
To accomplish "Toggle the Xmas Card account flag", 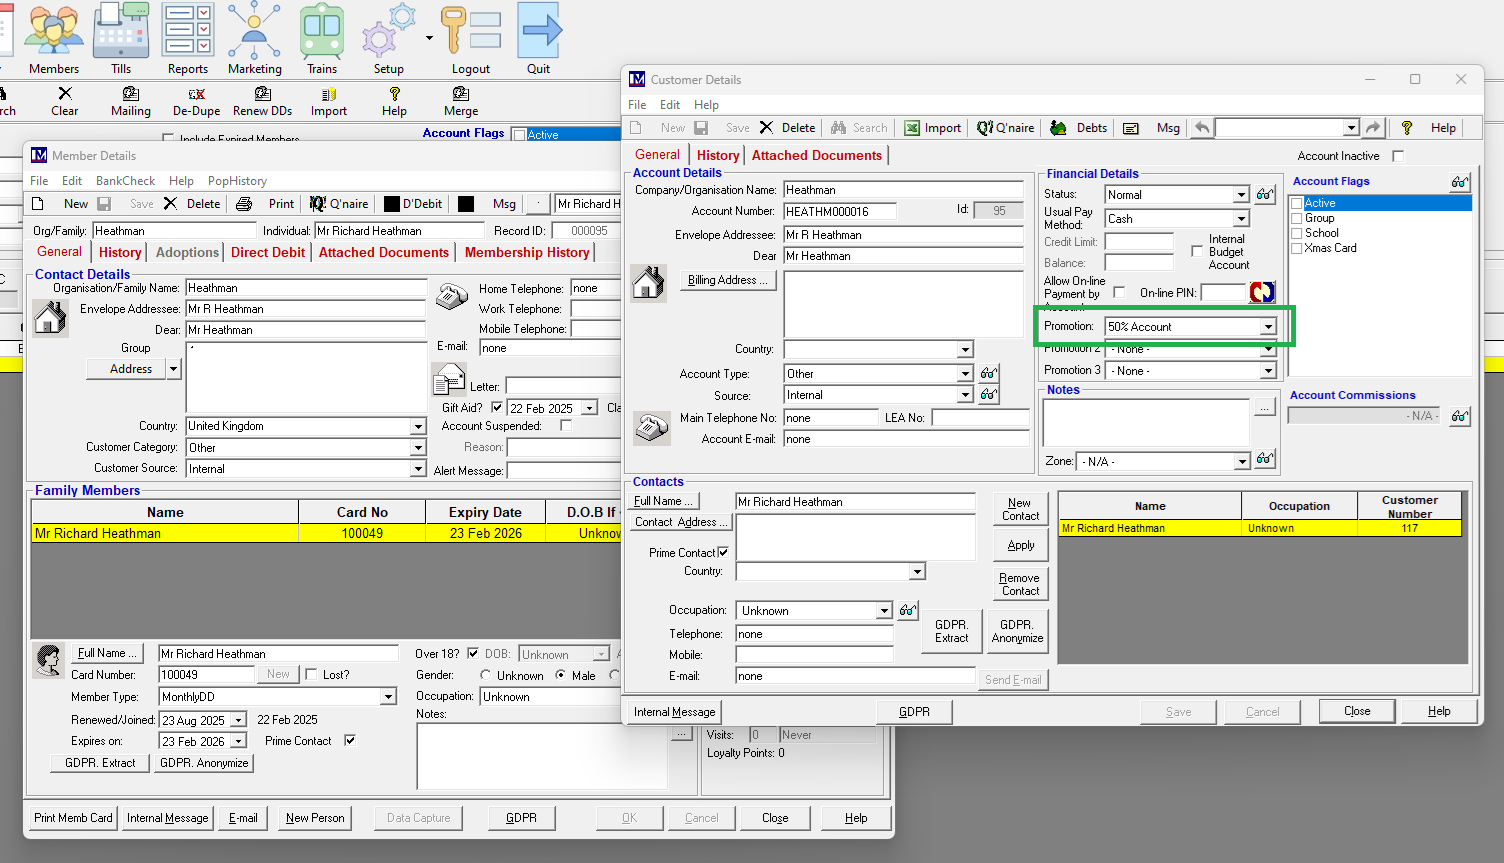I will (x=1297, y=249).
